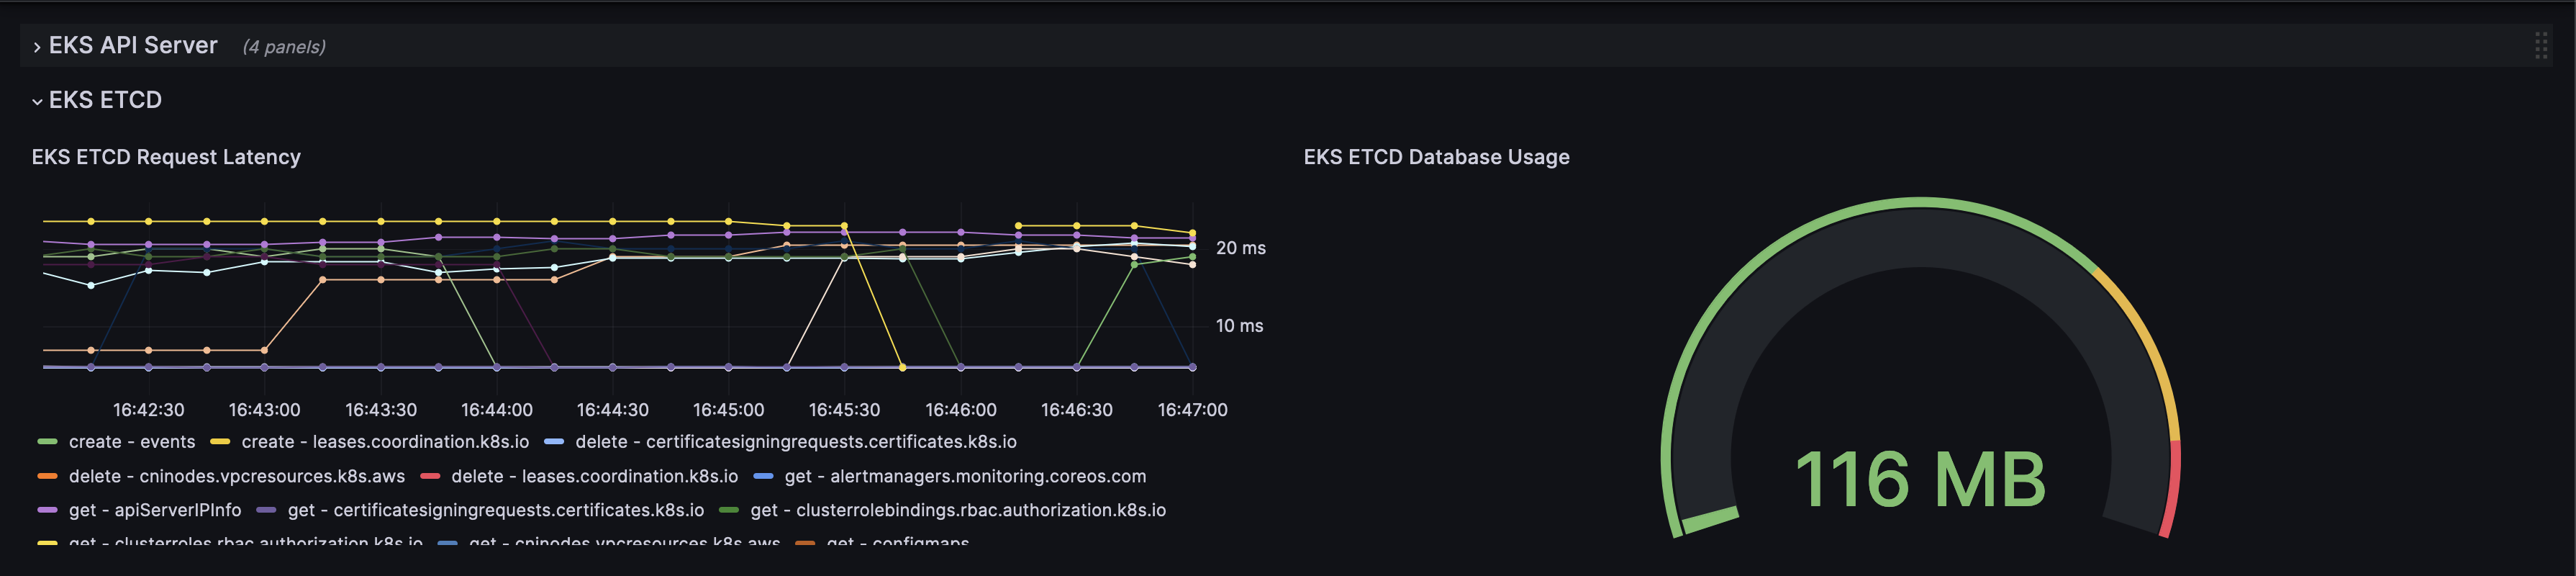This screenshot has height=576, width=2576.
Task: Collapse the EKS ETCD row chevron
Action: [37, 101]
